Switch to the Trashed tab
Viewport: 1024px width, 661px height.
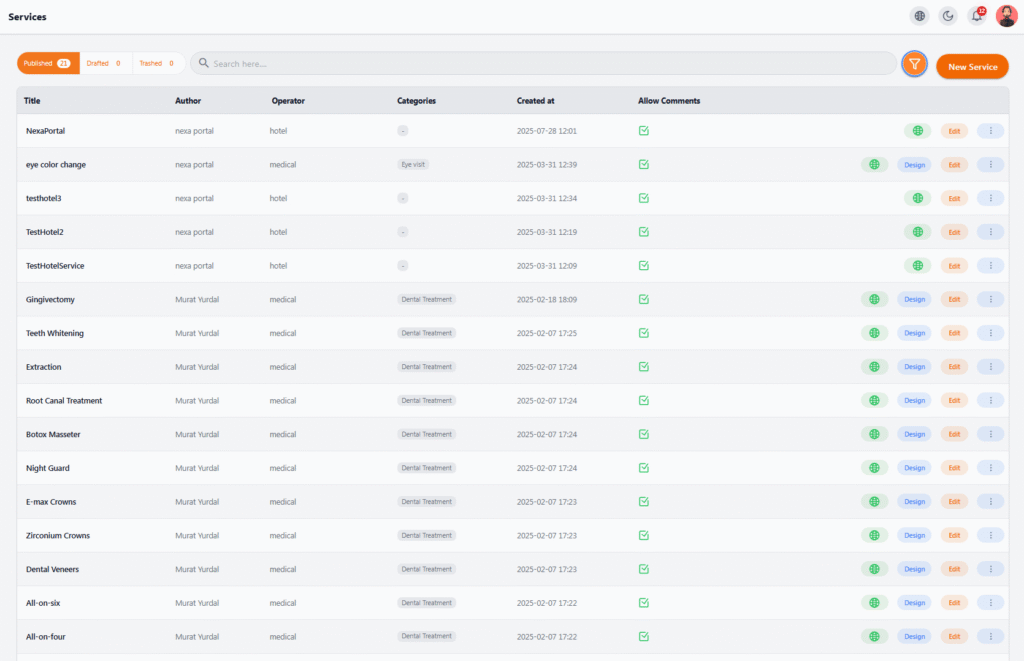(157, 63)
